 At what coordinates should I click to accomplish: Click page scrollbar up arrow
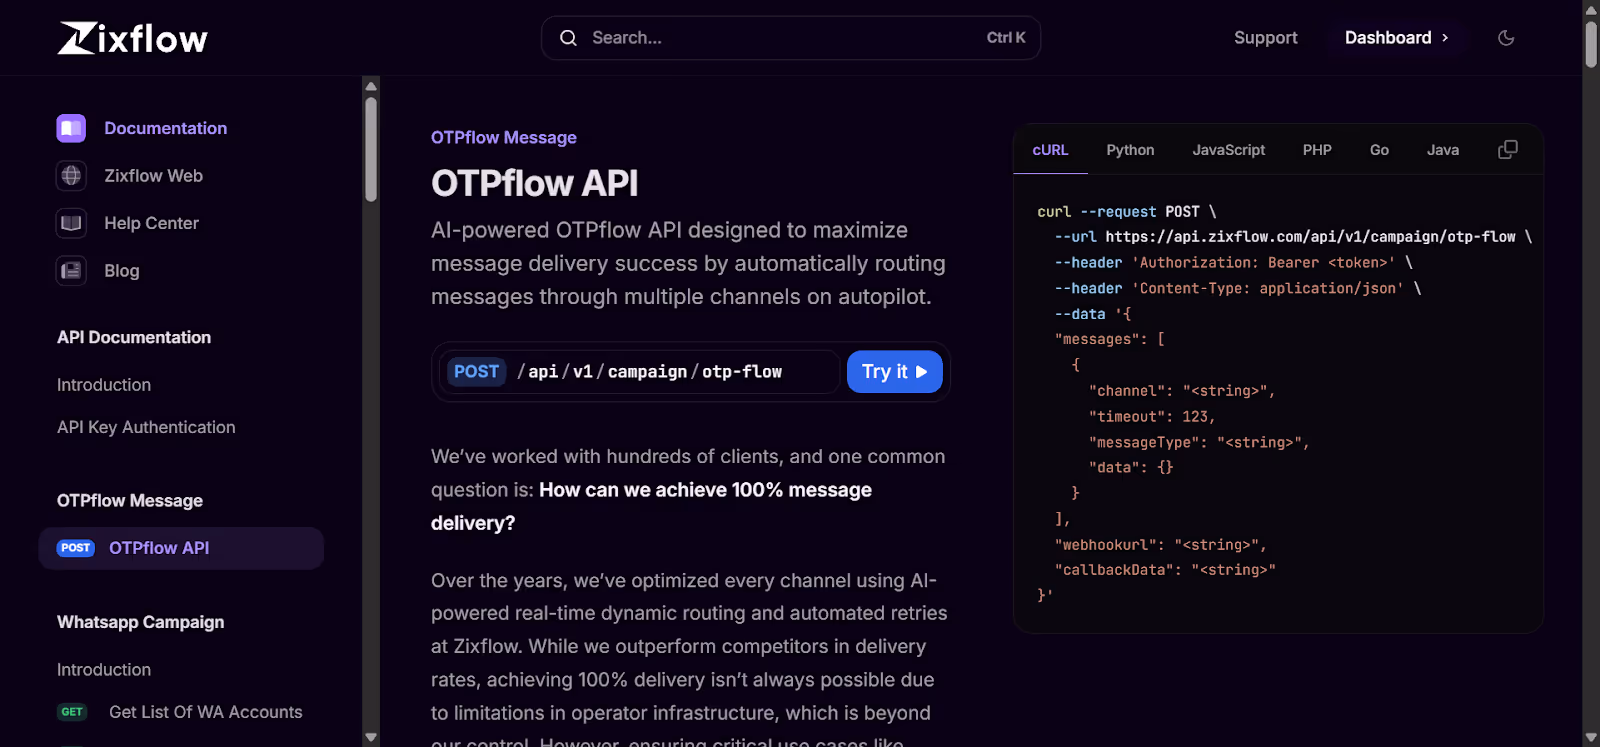(1591, 9)
